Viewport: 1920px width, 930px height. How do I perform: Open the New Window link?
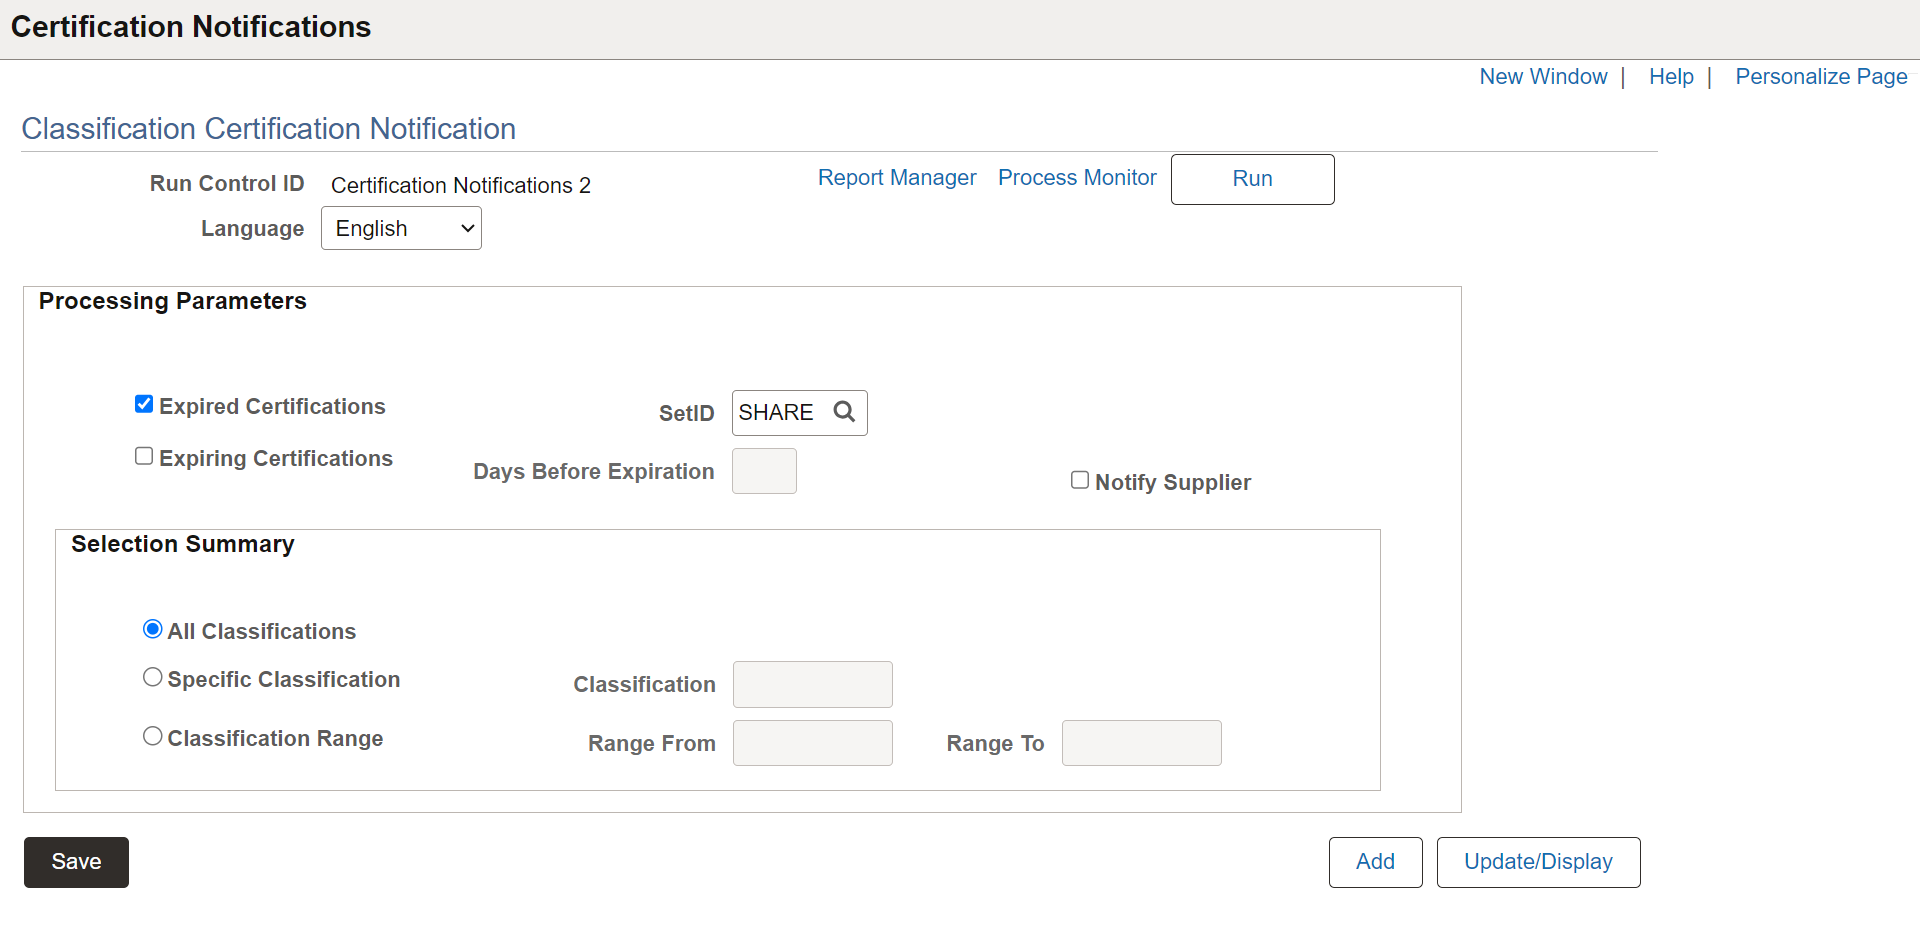pos(1543,76)
